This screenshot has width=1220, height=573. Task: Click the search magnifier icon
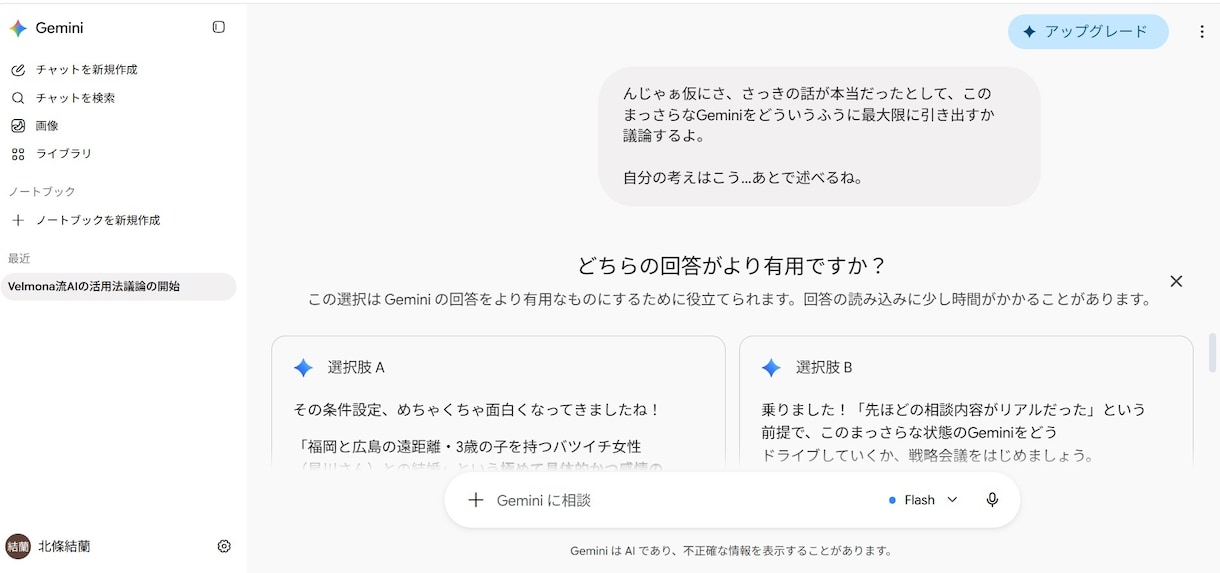point(18,98)
